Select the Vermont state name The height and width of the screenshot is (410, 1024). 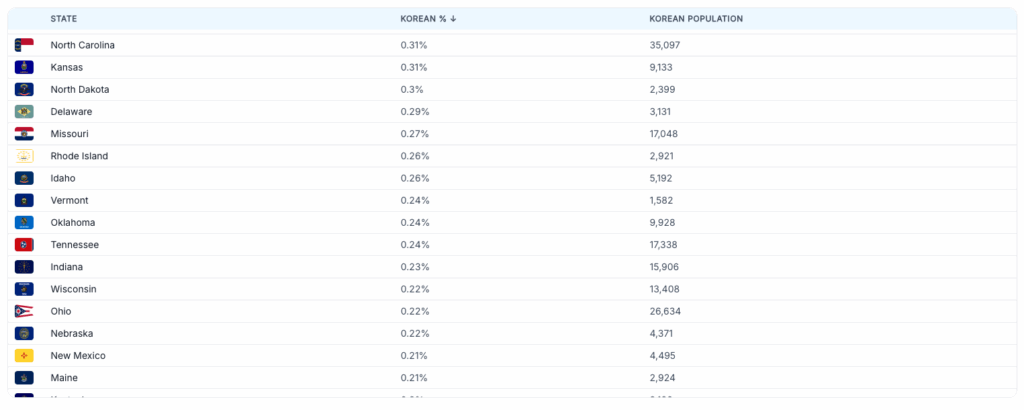tap(68, 200)
